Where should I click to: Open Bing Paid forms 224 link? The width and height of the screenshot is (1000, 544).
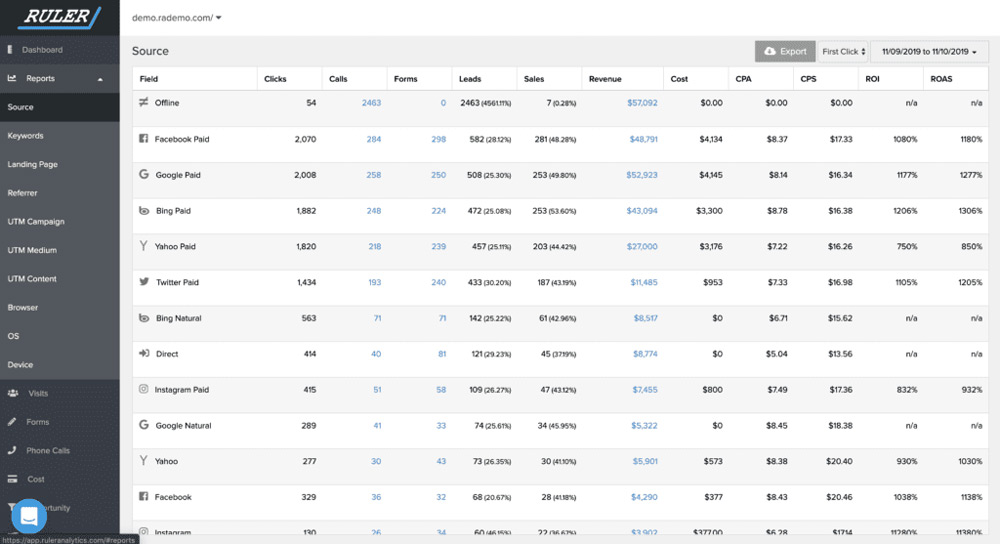[x=439, y=210]
